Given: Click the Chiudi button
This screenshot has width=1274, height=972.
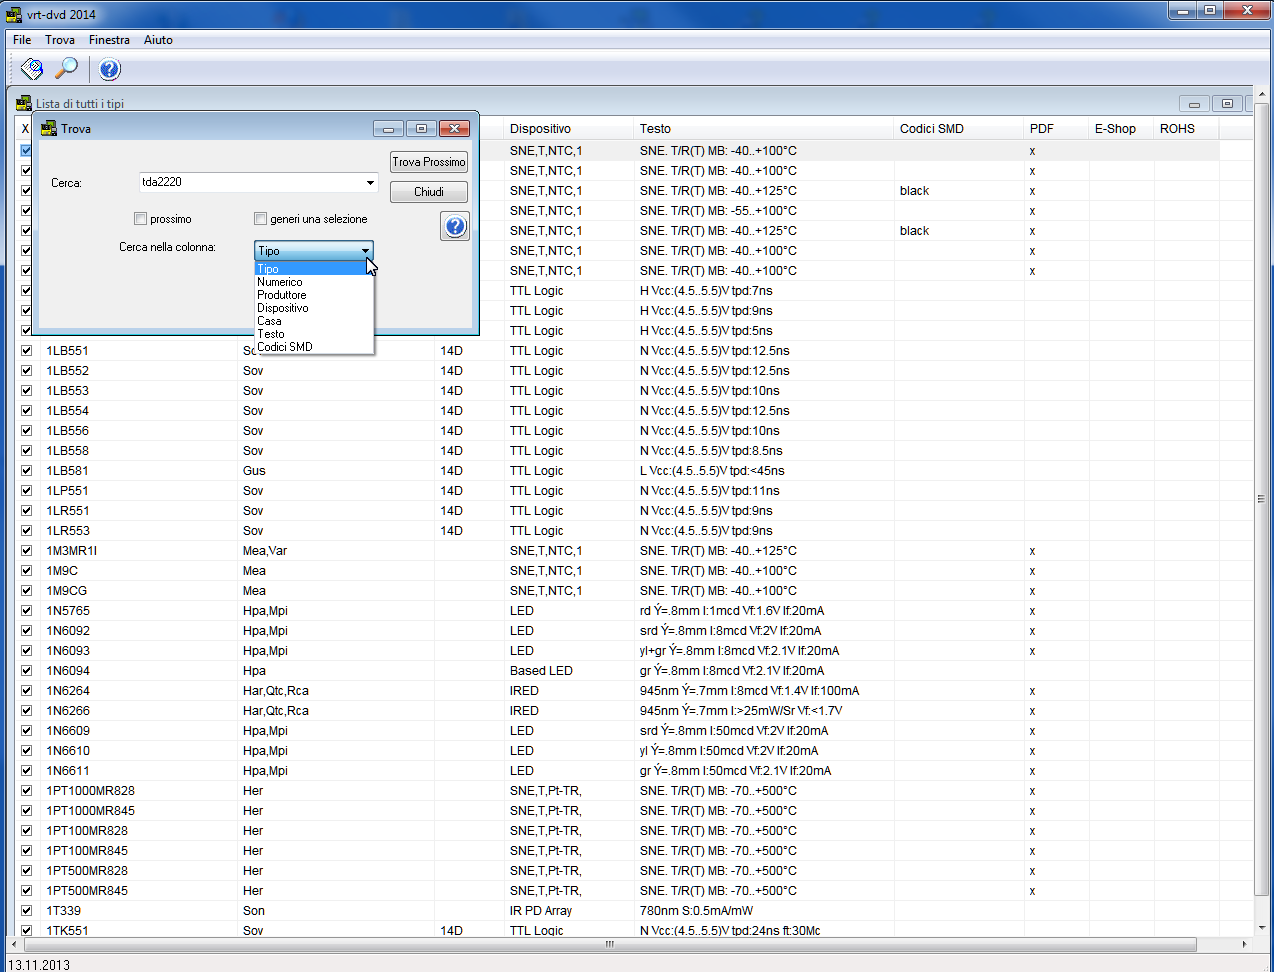Looking at the screenshot, I should point(429,192).
